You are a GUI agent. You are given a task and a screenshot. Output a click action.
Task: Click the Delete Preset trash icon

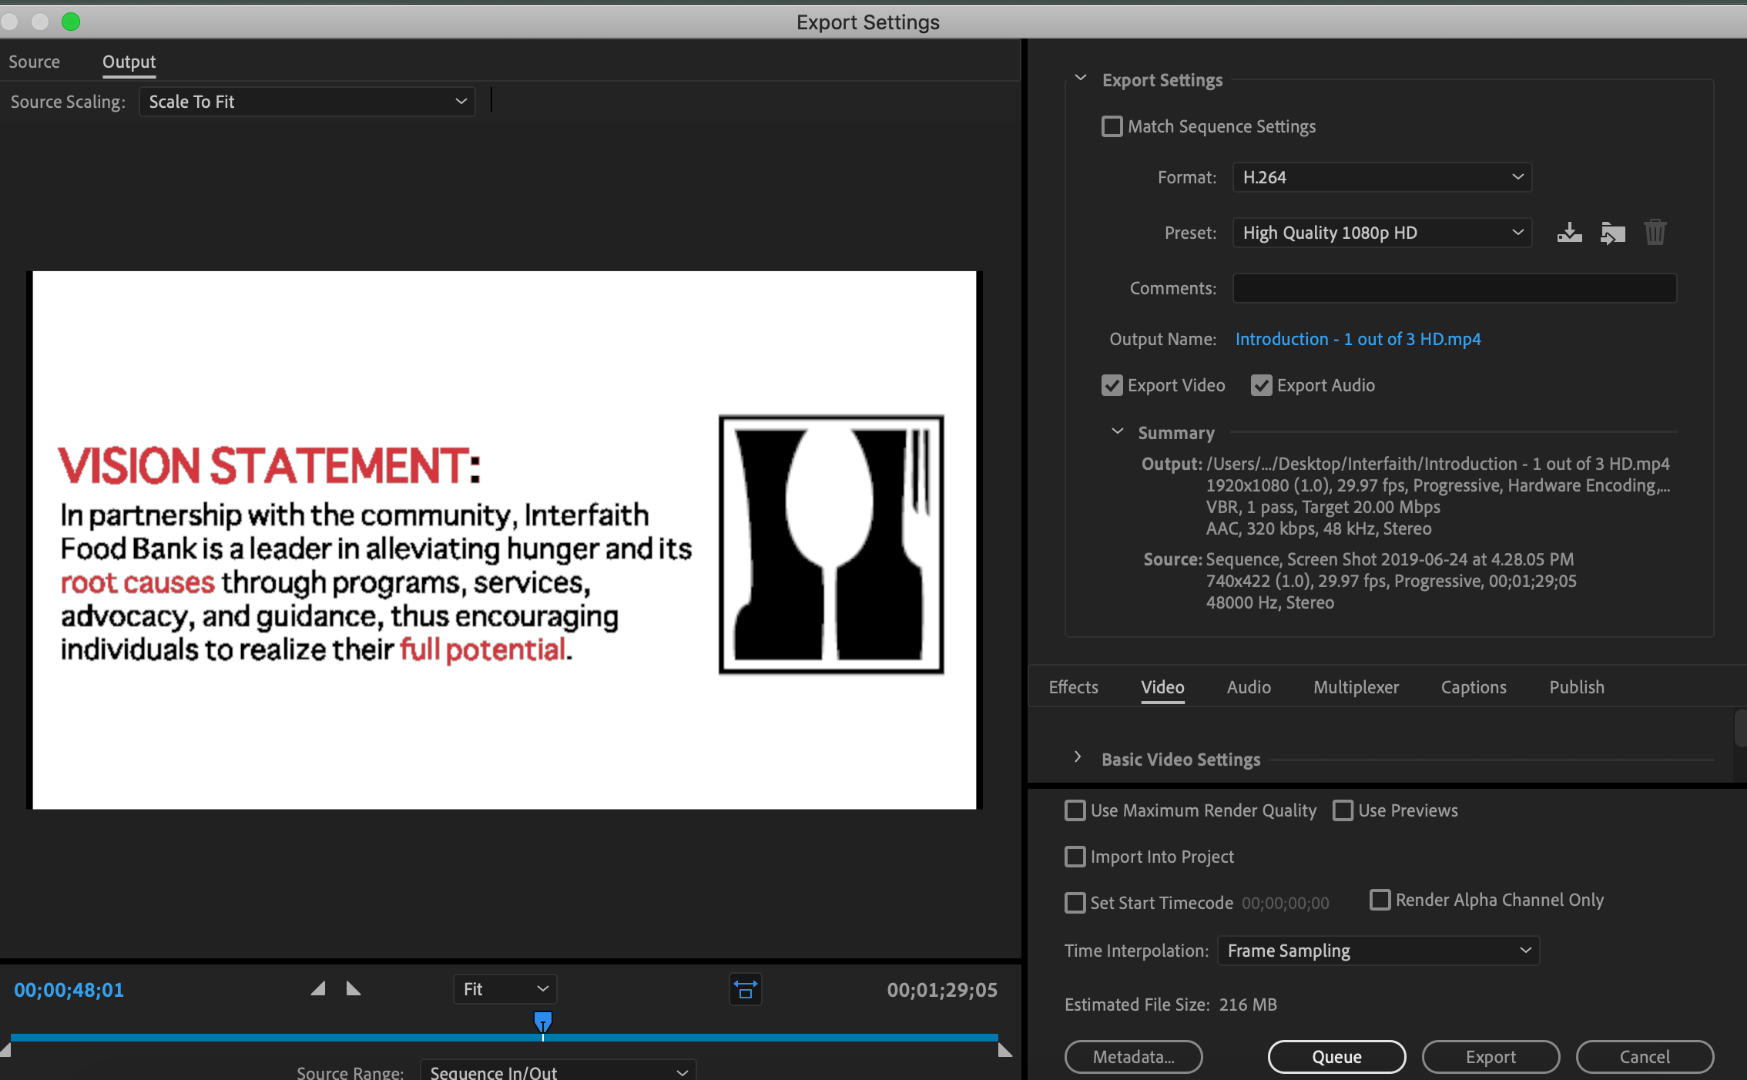[1655, 232]
